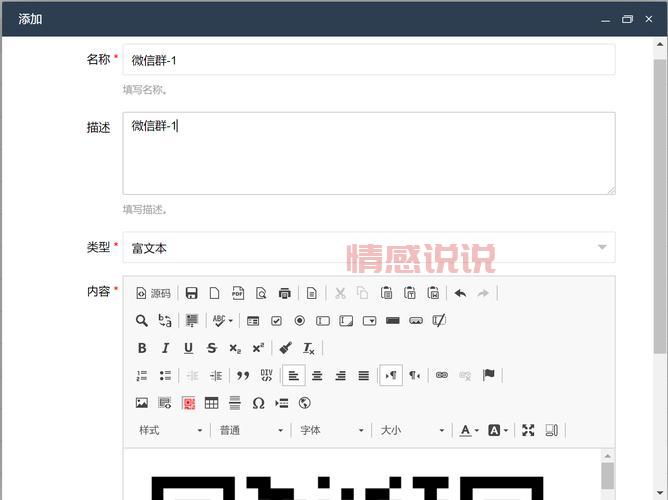Click the print icon
Viewport: 668px width, 500px height.
[x=285, y=293]
